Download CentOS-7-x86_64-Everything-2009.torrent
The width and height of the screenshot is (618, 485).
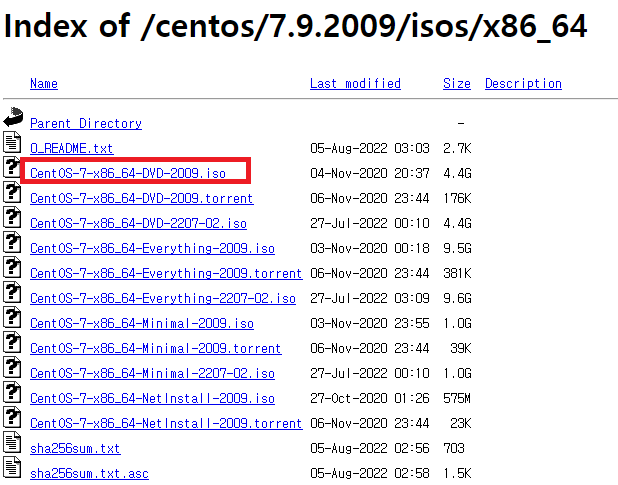(166, 273)
